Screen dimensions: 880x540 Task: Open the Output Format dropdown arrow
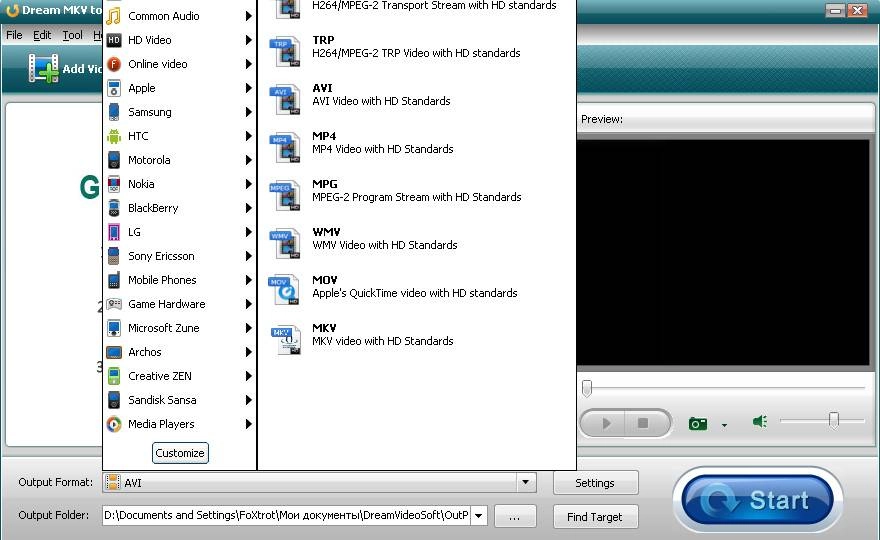[x=525, y=482]
